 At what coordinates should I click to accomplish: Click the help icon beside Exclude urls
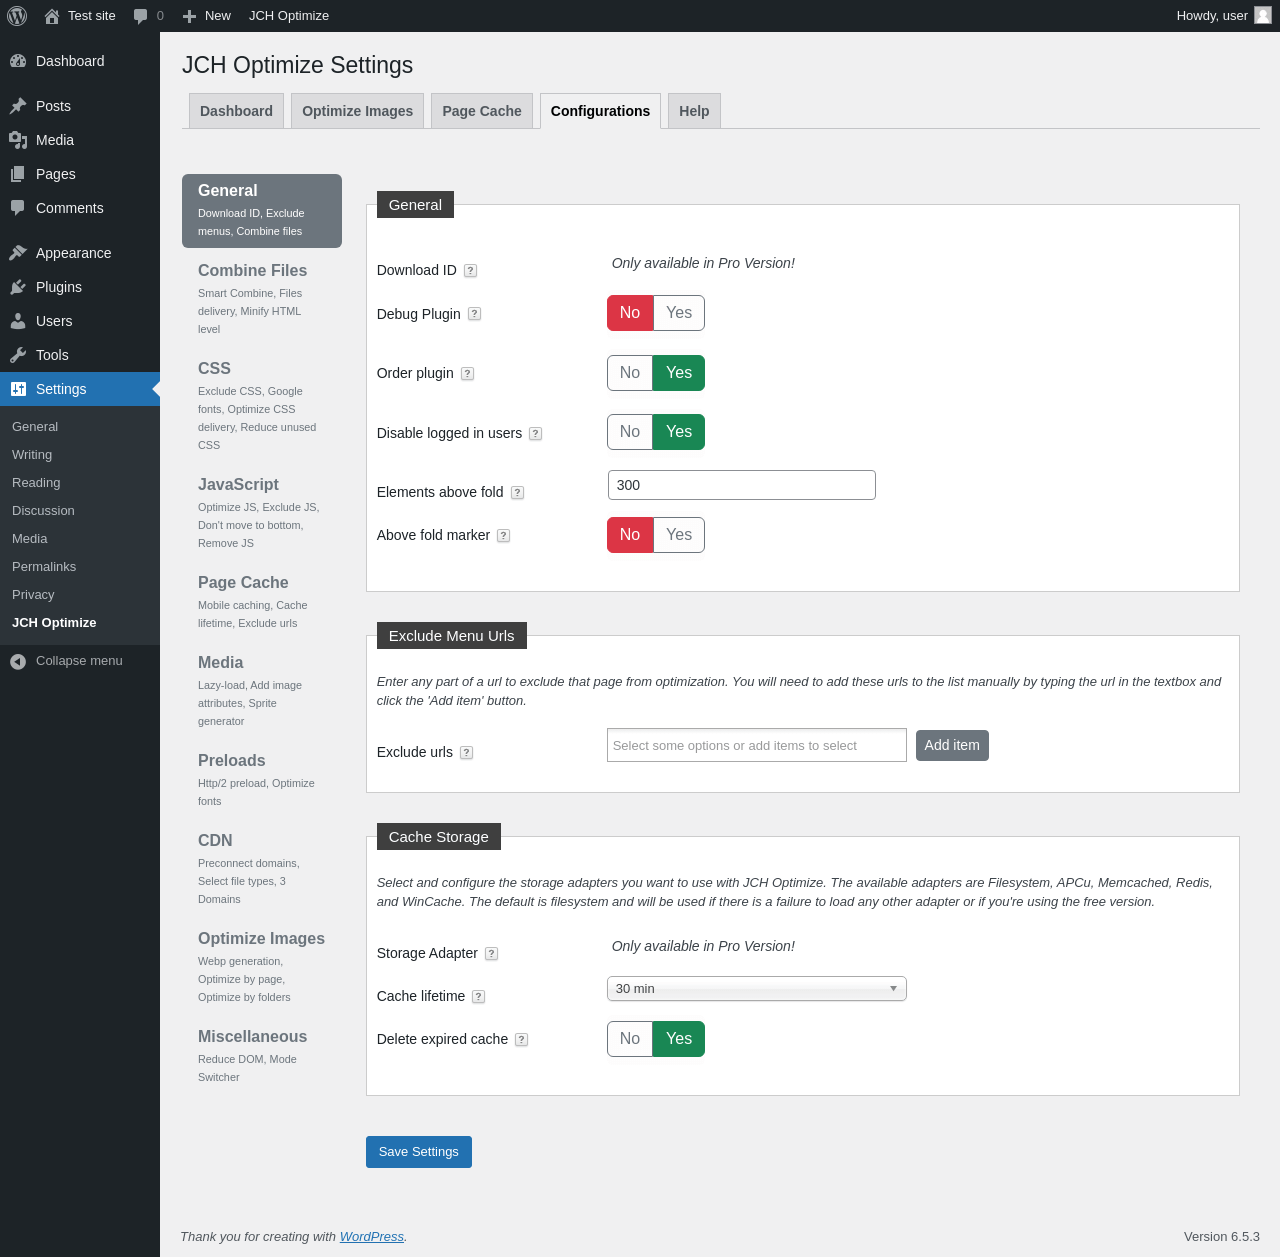466,753
